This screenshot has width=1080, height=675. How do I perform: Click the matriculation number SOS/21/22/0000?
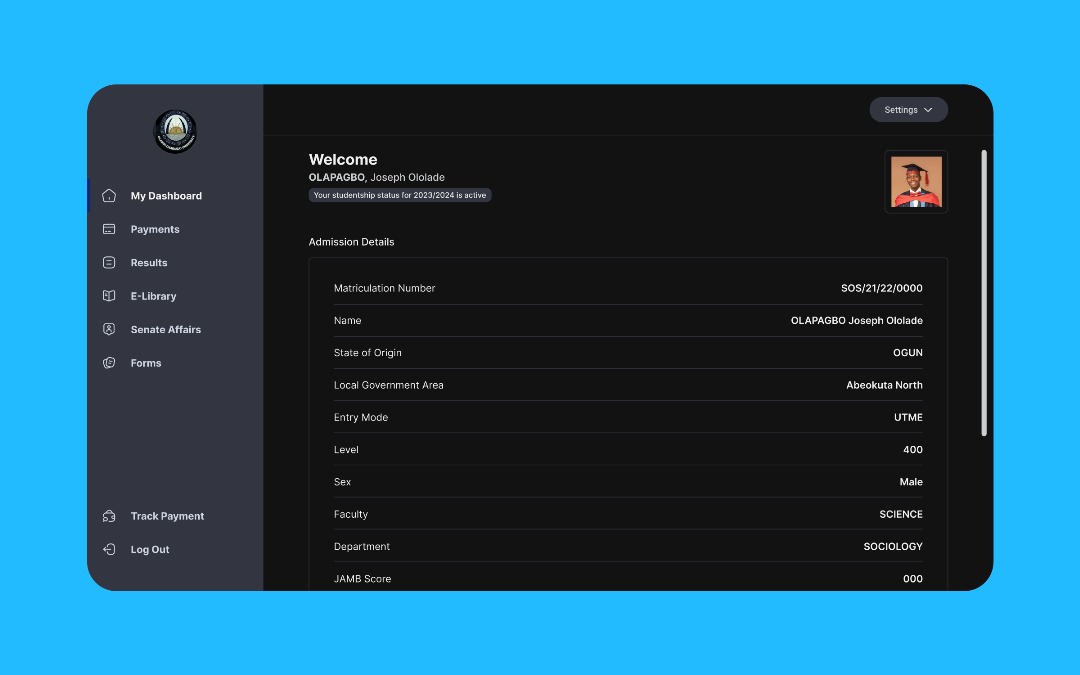[882, 289]
